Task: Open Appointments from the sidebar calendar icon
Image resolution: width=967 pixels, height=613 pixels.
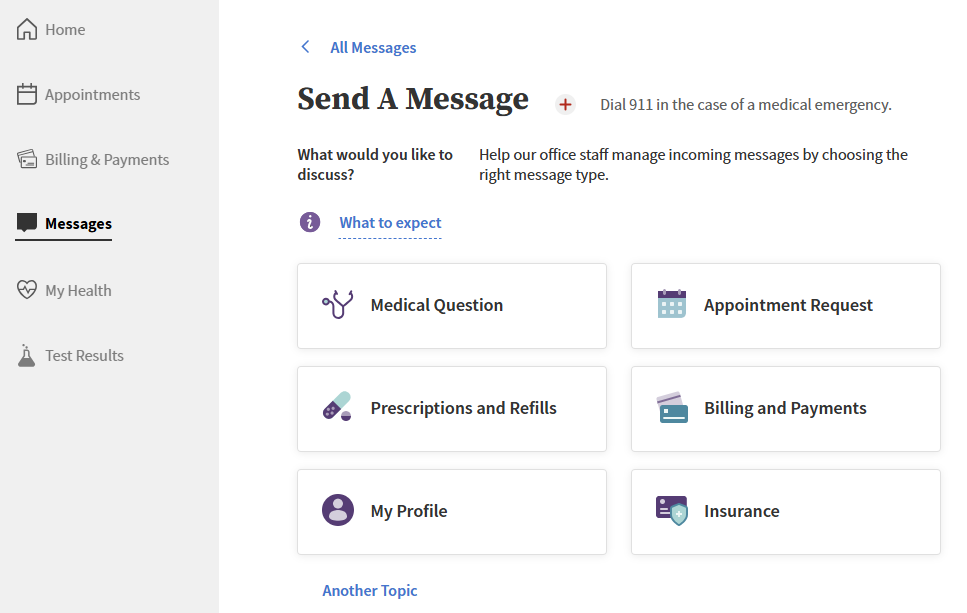Action: [26, 93]
